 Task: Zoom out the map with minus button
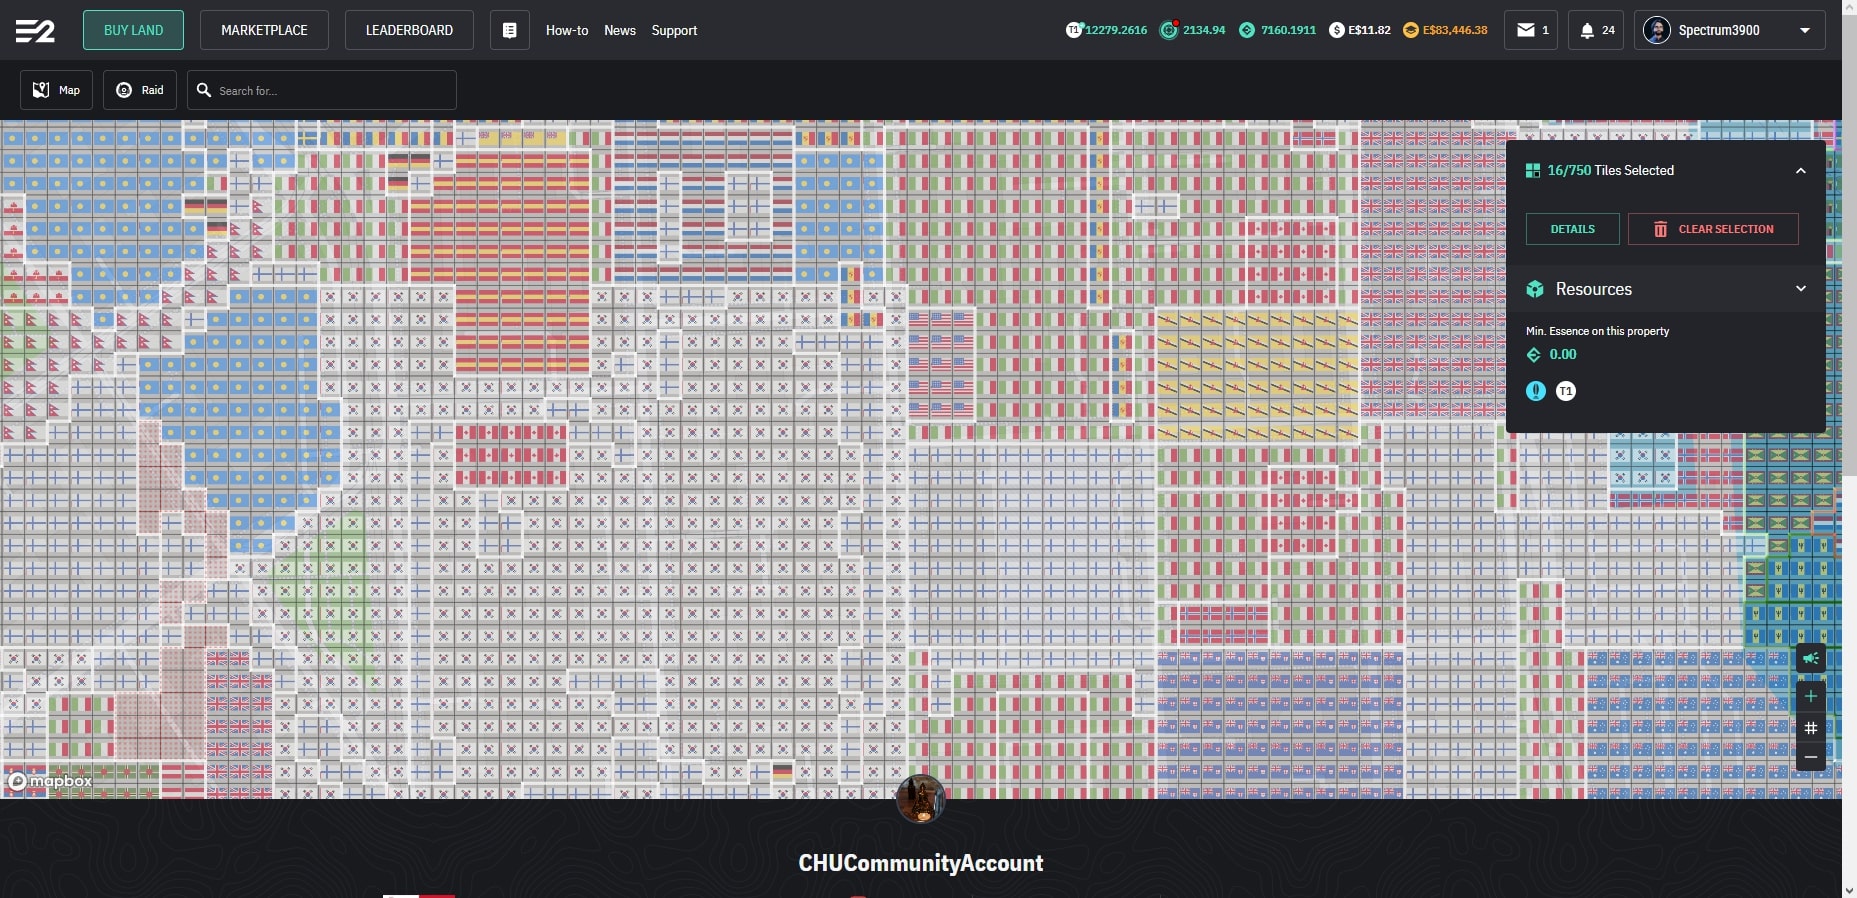click(x=1811, y=757)
